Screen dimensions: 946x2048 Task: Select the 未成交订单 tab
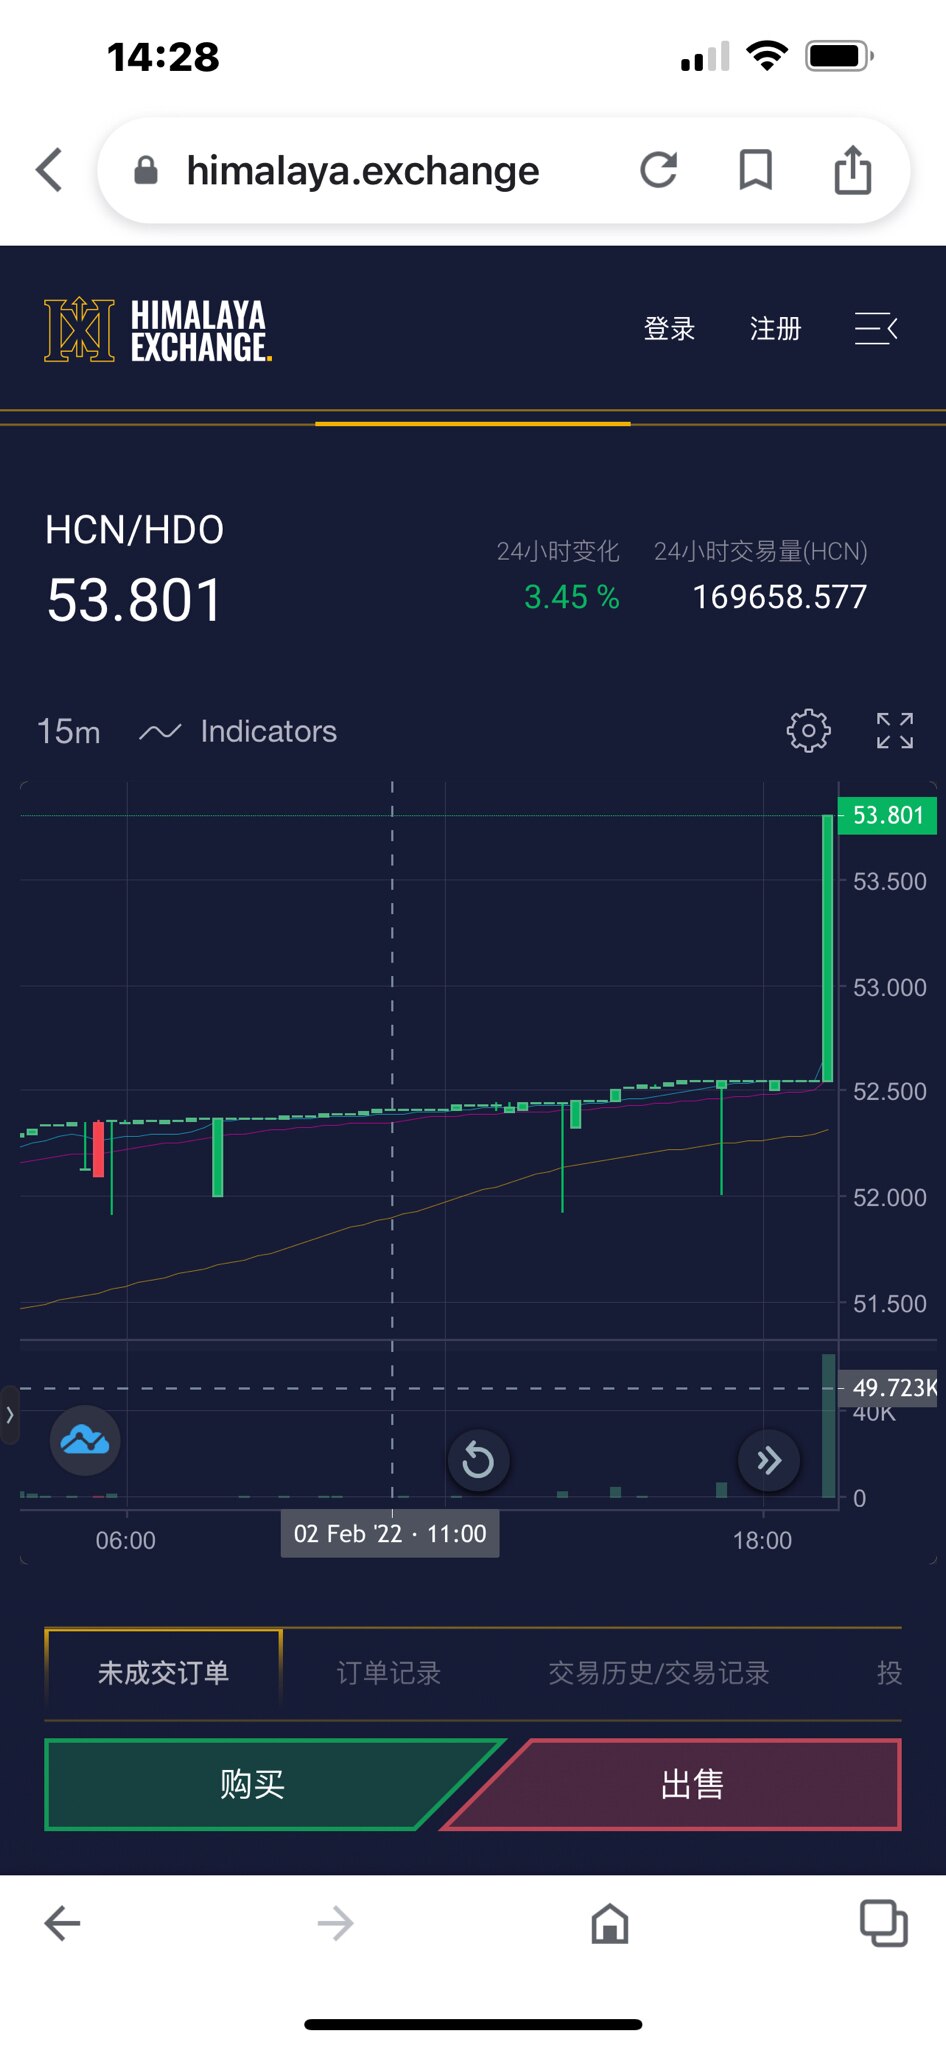(x=163, y=1673)
